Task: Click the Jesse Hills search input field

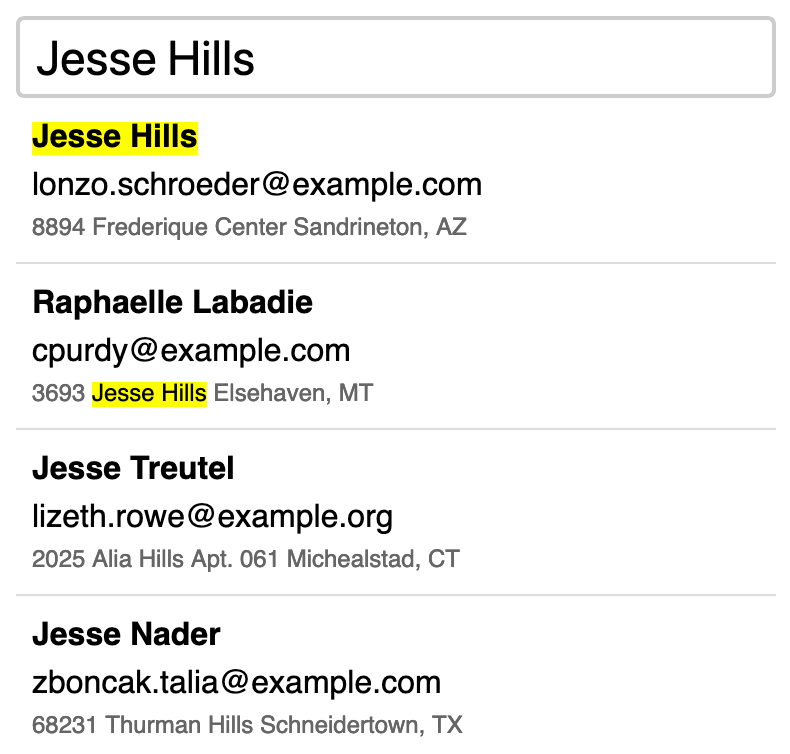Action: (396, 57)
